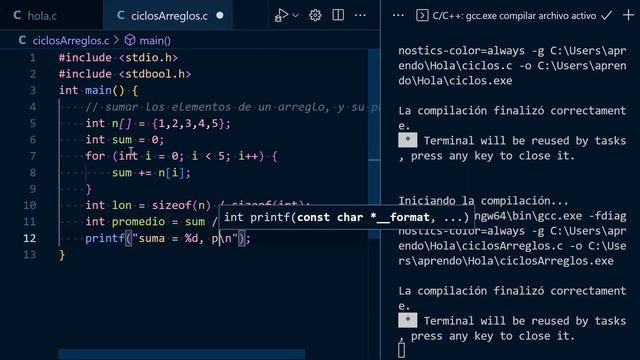Click ciclosArreglos.c in the breadcrumb

pyautogui.click(x=71, y=40)
